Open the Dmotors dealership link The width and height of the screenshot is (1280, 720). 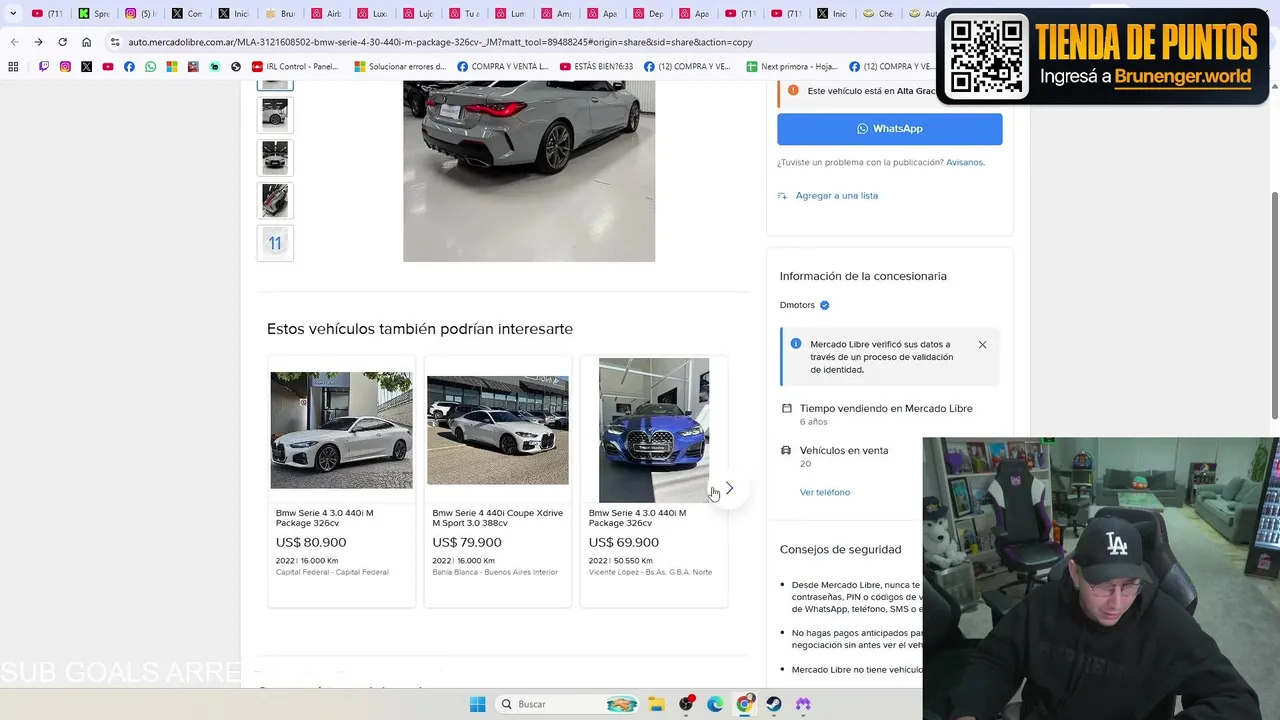point(797,305)
